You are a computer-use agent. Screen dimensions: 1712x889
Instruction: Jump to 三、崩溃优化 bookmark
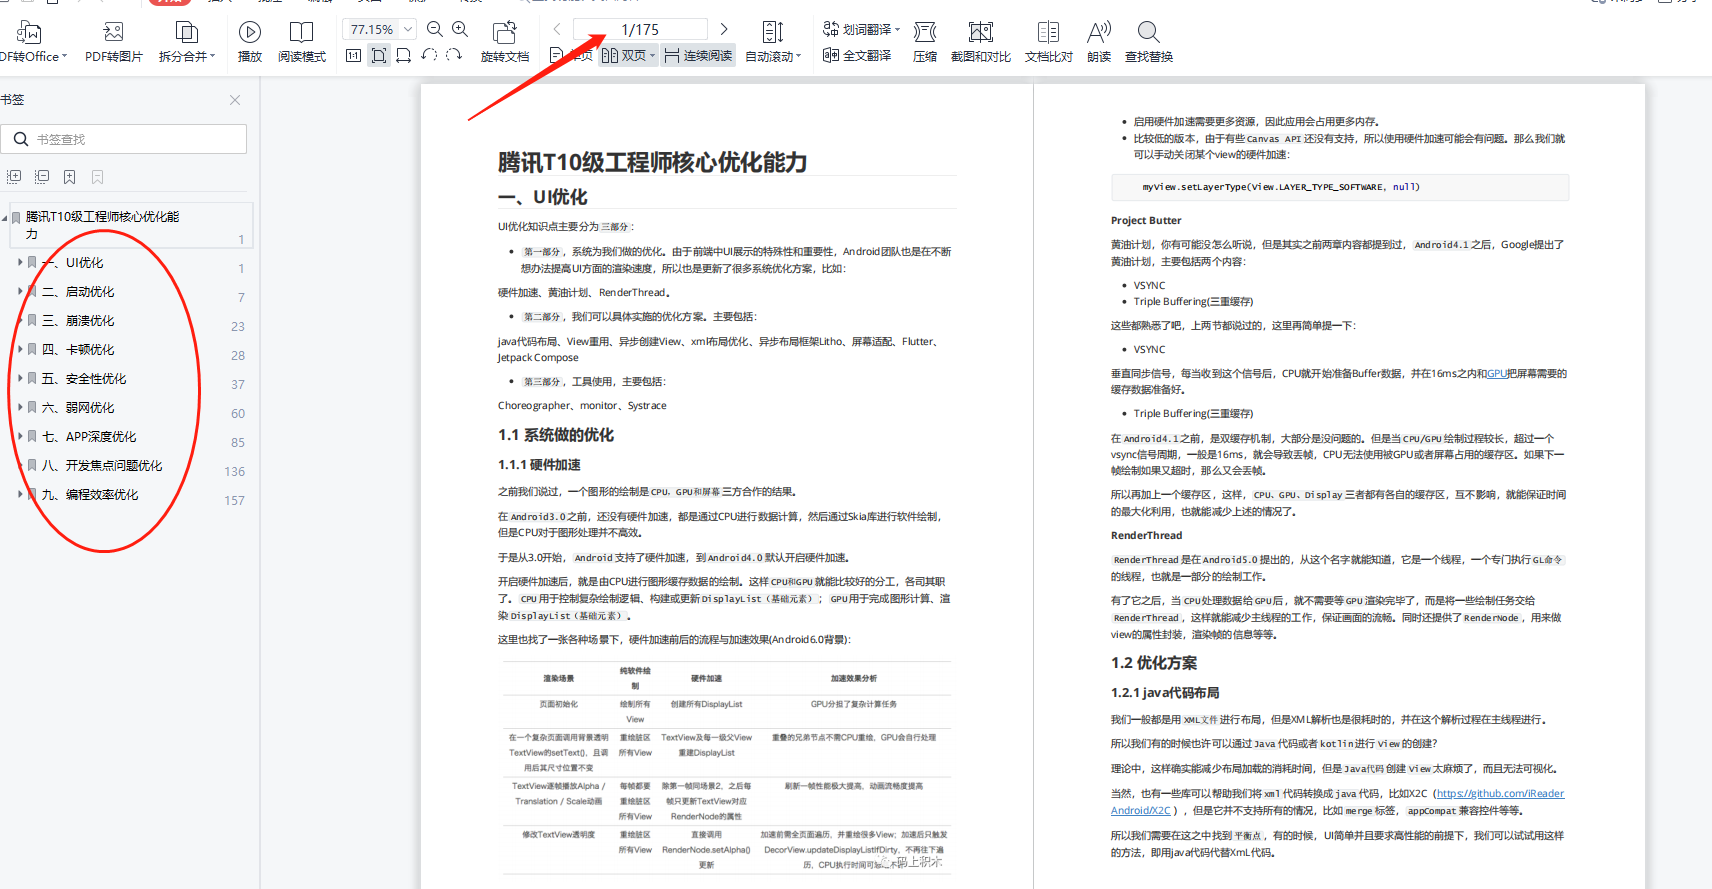tap(78, 320)
